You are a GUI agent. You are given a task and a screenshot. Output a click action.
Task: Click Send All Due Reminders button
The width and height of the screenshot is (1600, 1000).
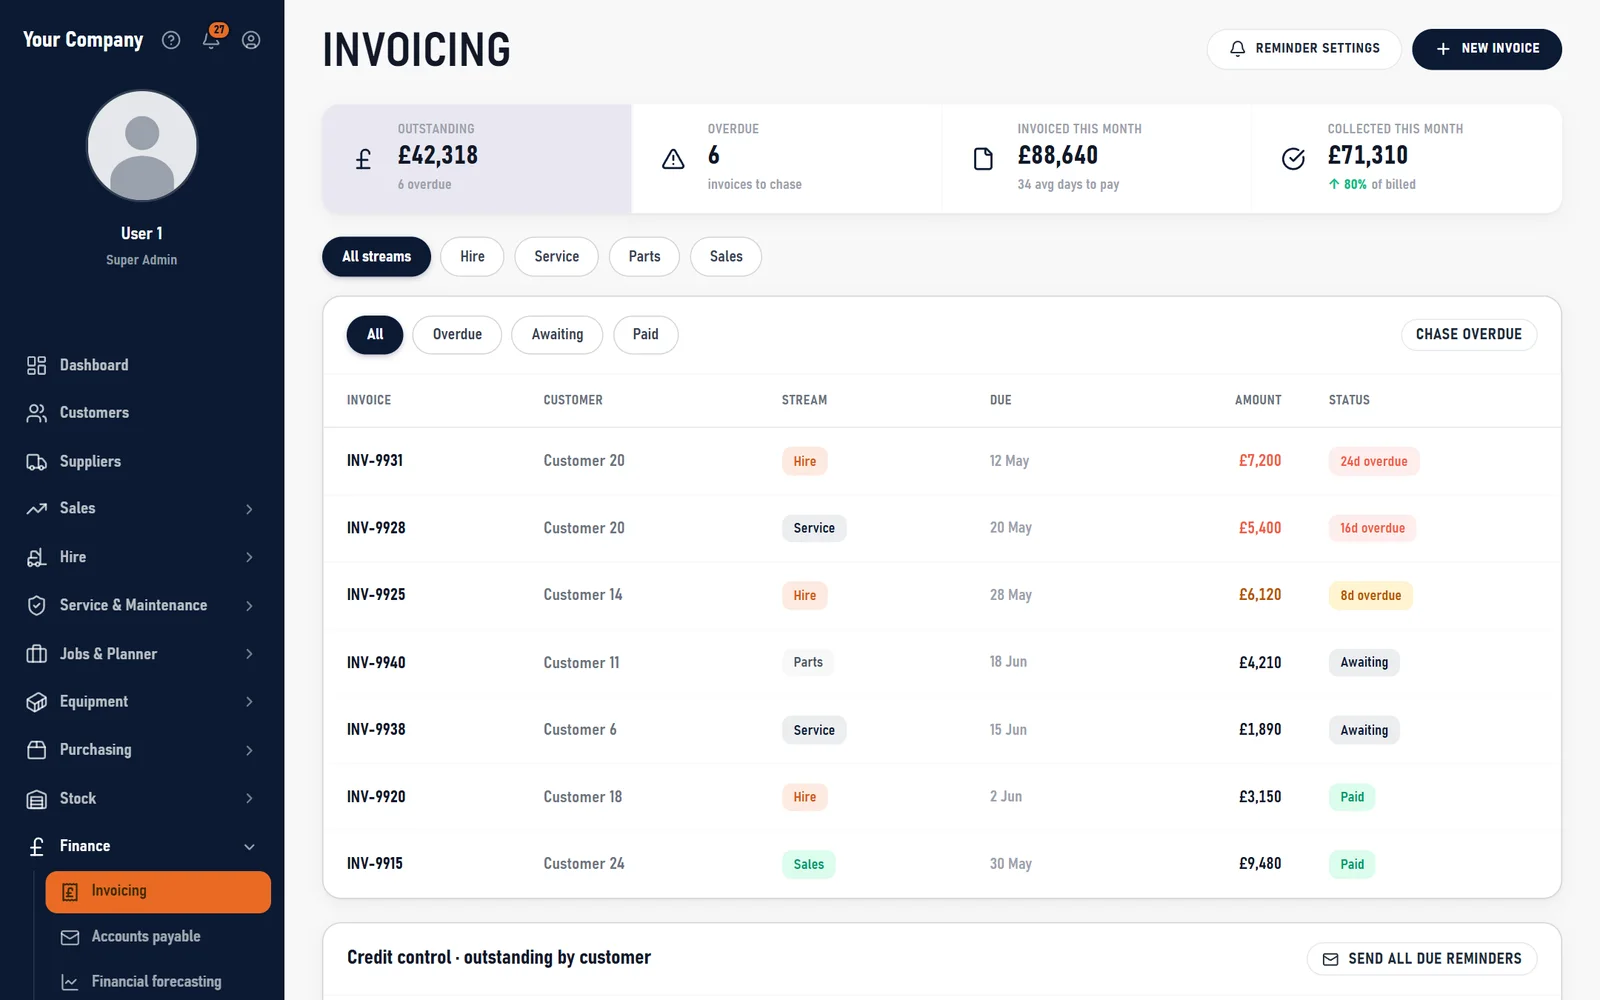pyautogui.click(x=1422, y=959)
